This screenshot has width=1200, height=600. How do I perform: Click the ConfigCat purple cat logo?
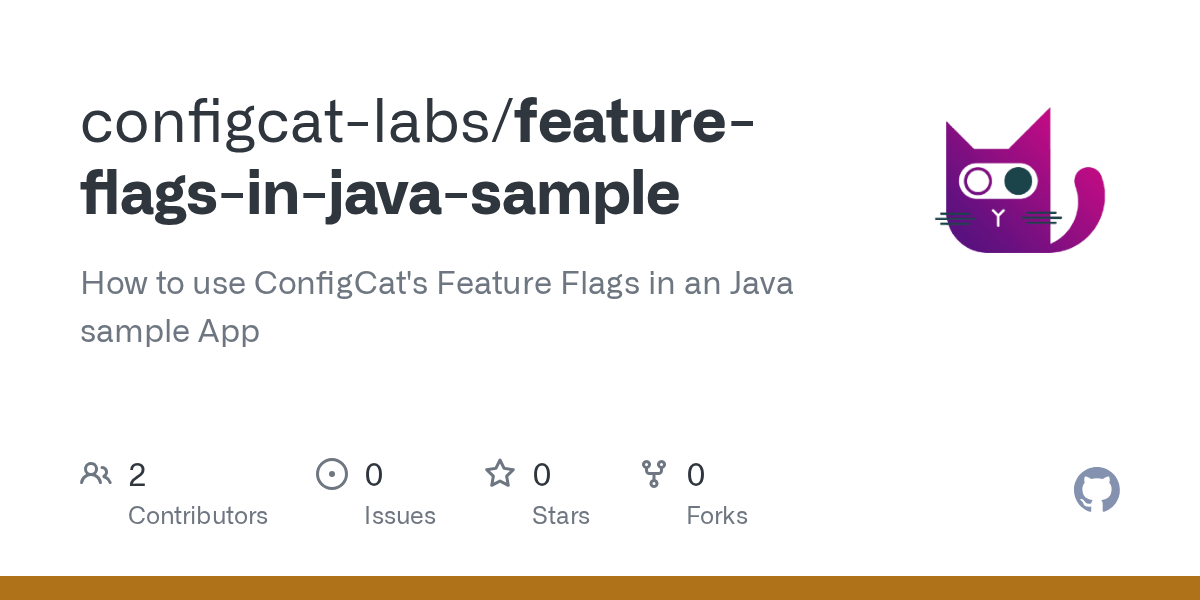(x=1020, y=180)
